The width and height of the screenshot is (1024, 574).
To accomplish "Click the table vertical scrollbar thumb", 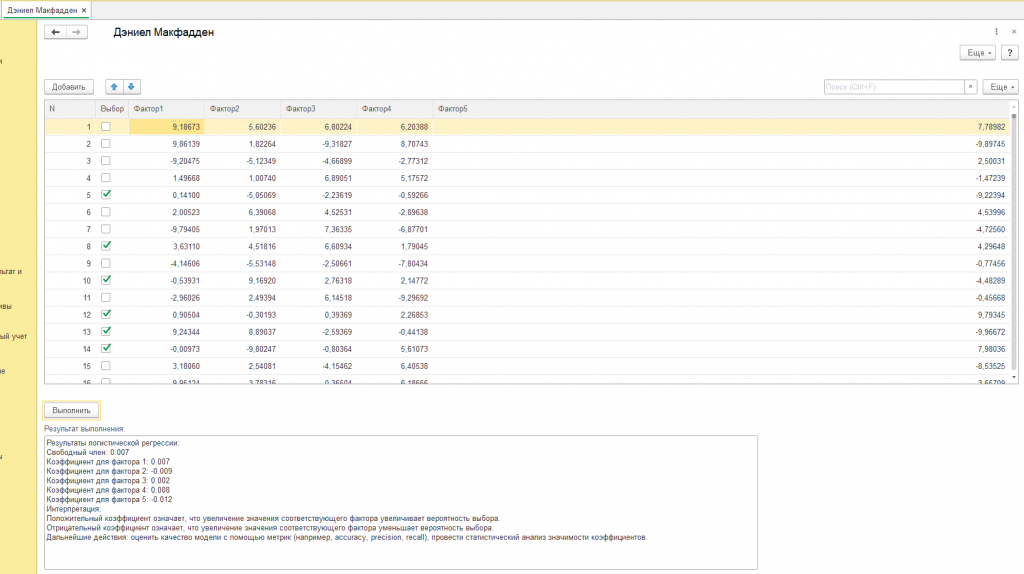I will point(1014,242).
